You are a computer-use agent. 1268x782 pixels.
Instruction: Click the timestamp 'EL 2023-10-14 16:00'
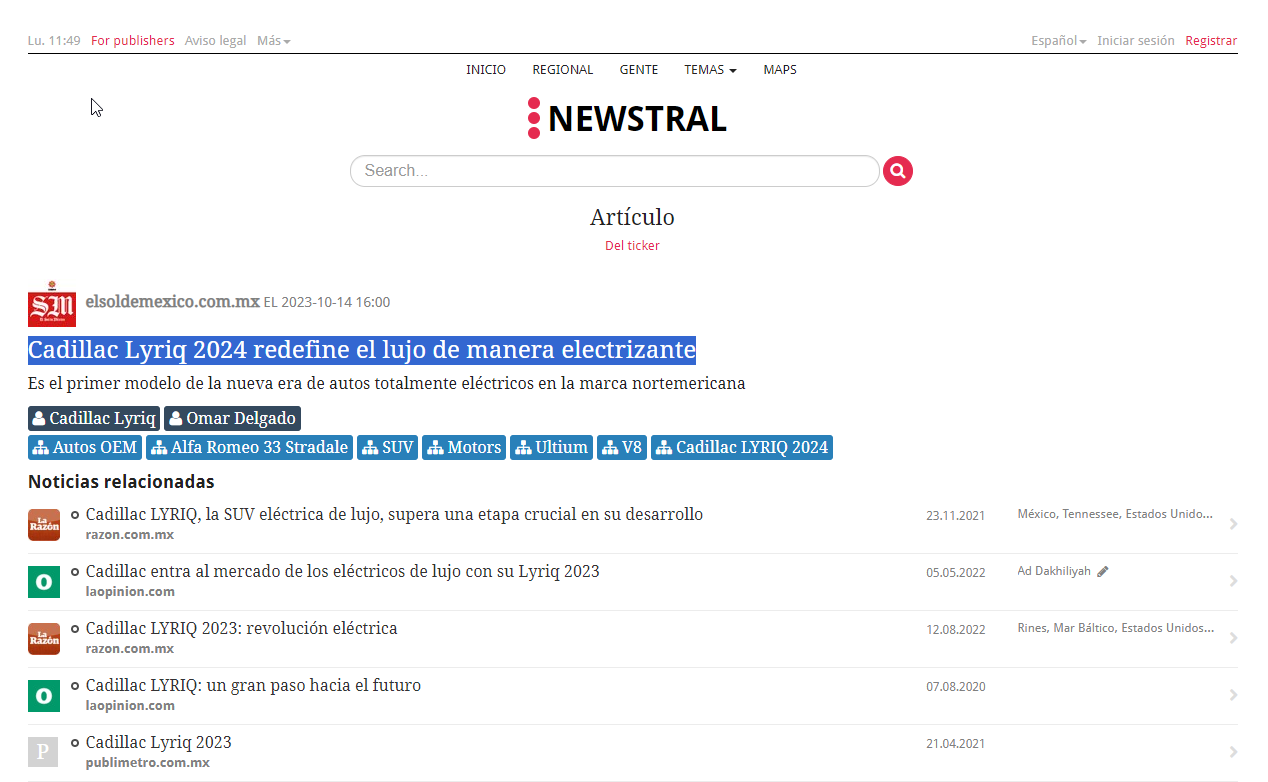[327, 302]
